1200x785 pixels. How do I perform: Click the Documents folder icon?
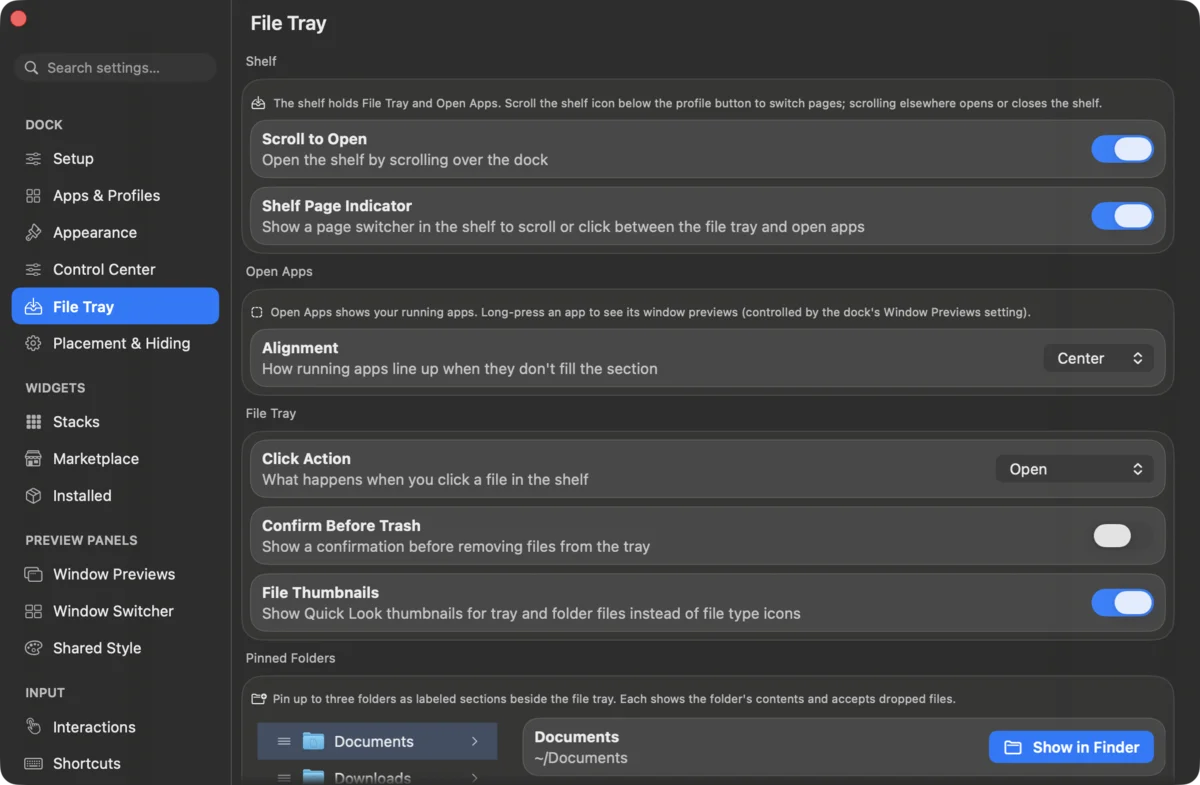click(x=314, y=741)
